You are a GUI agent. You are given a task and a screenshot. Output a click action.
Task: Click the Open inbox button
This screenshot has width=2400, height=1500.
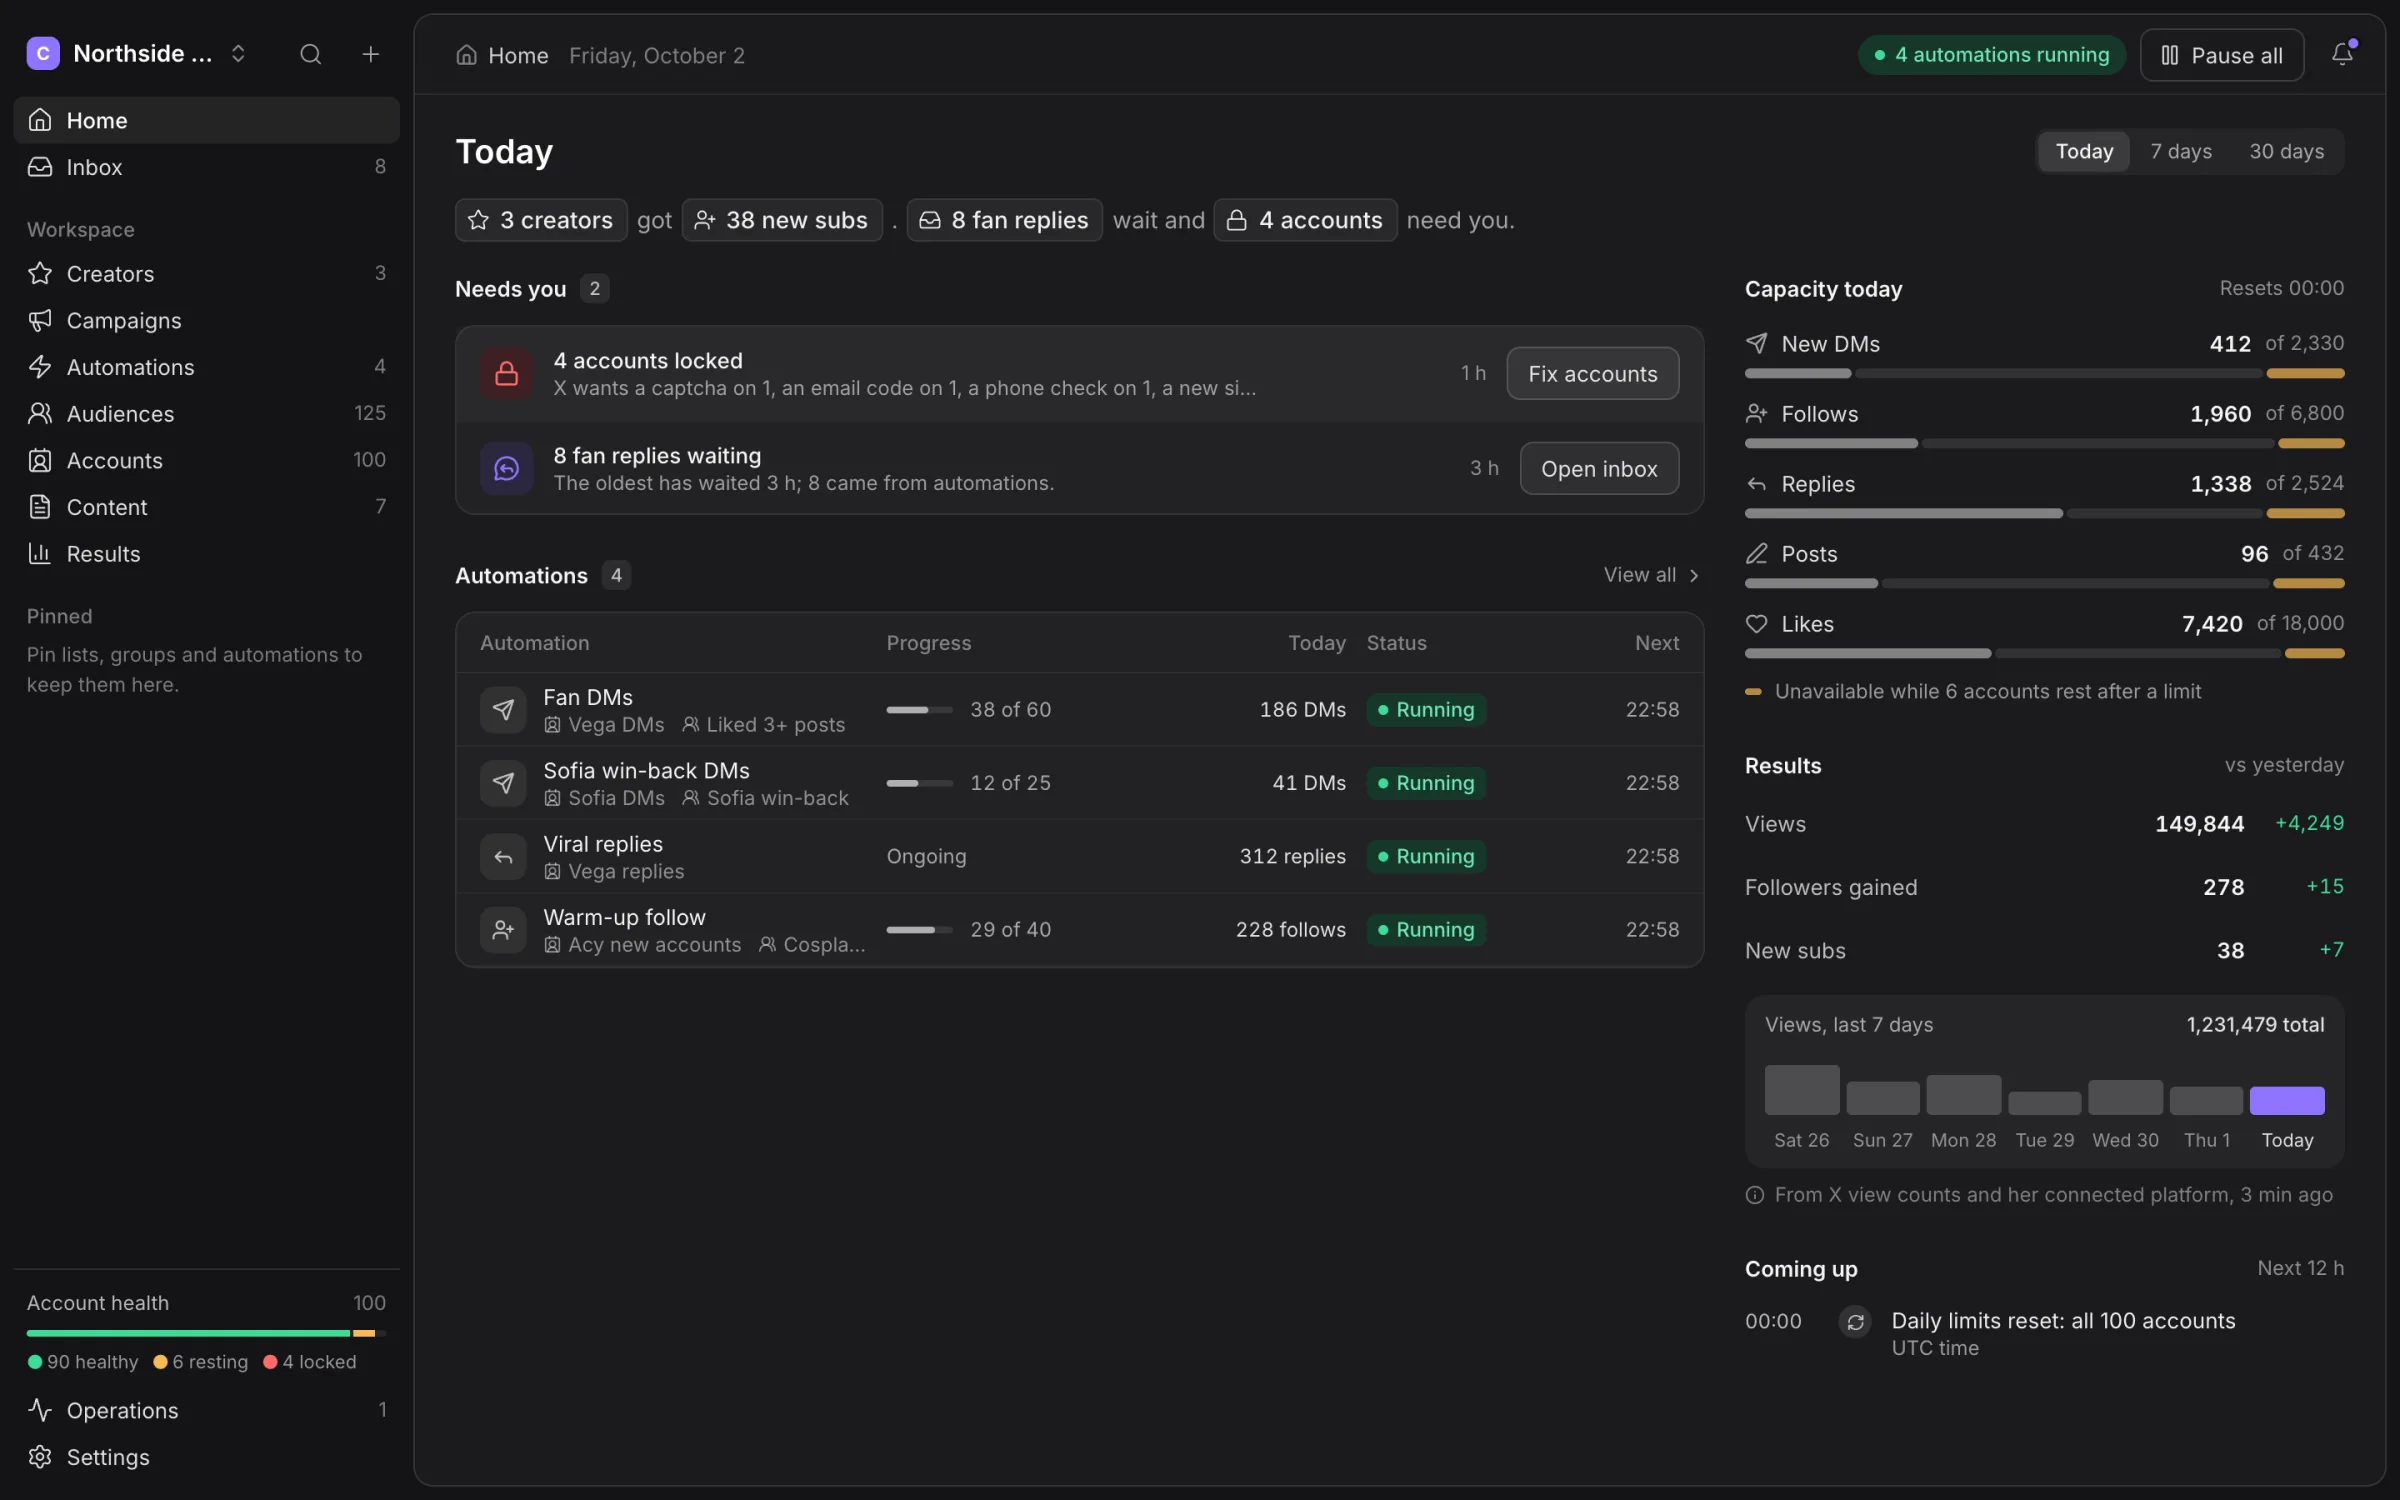pos(1599,468)
